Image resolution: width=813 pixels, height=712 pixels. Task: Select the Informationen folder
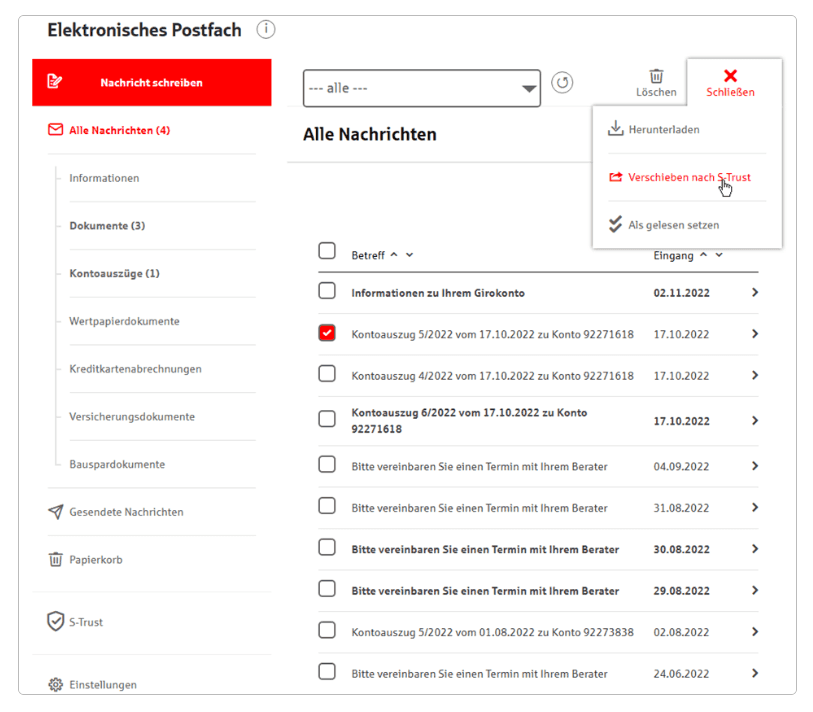tap(104, 178)
